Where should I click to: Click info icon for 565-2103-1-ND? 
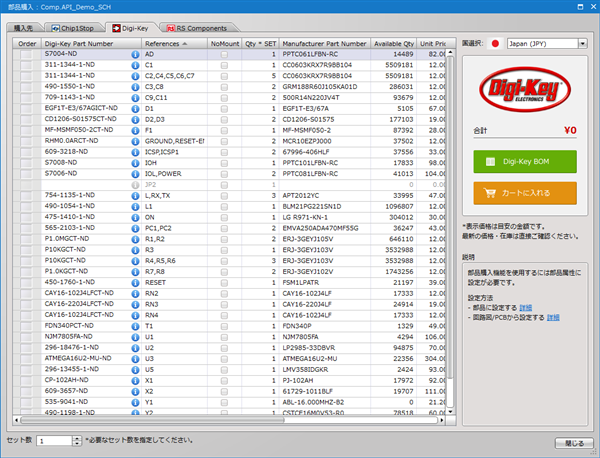click(135, 228)
